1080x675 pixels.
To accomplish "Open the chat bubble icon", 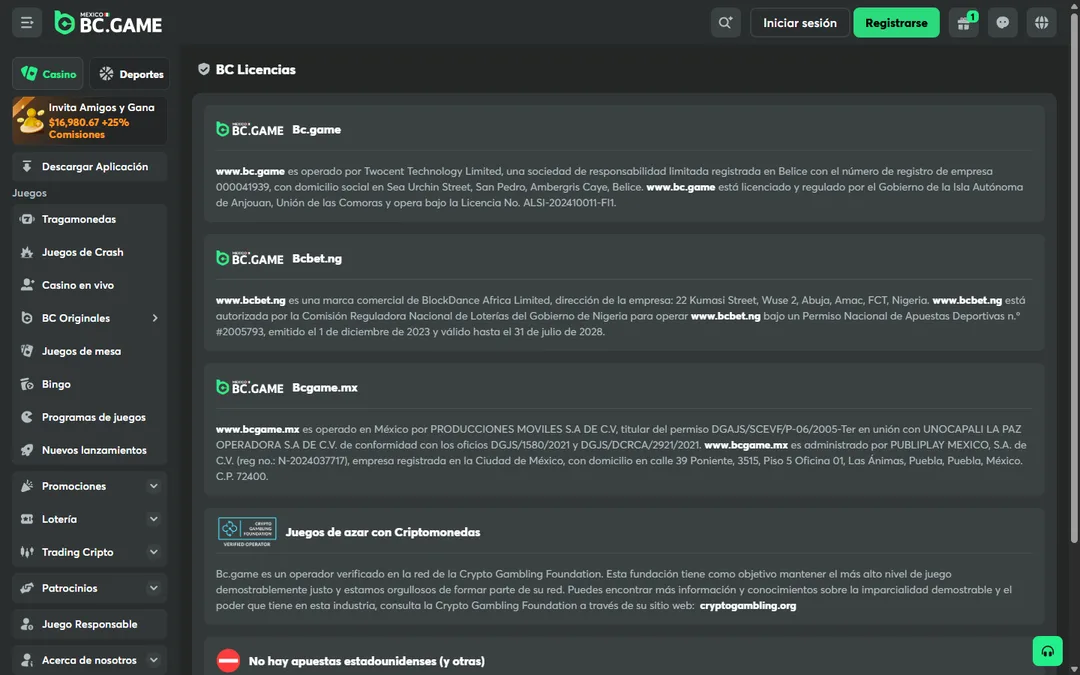I will pyautogui.click(x=1002, y=23).
